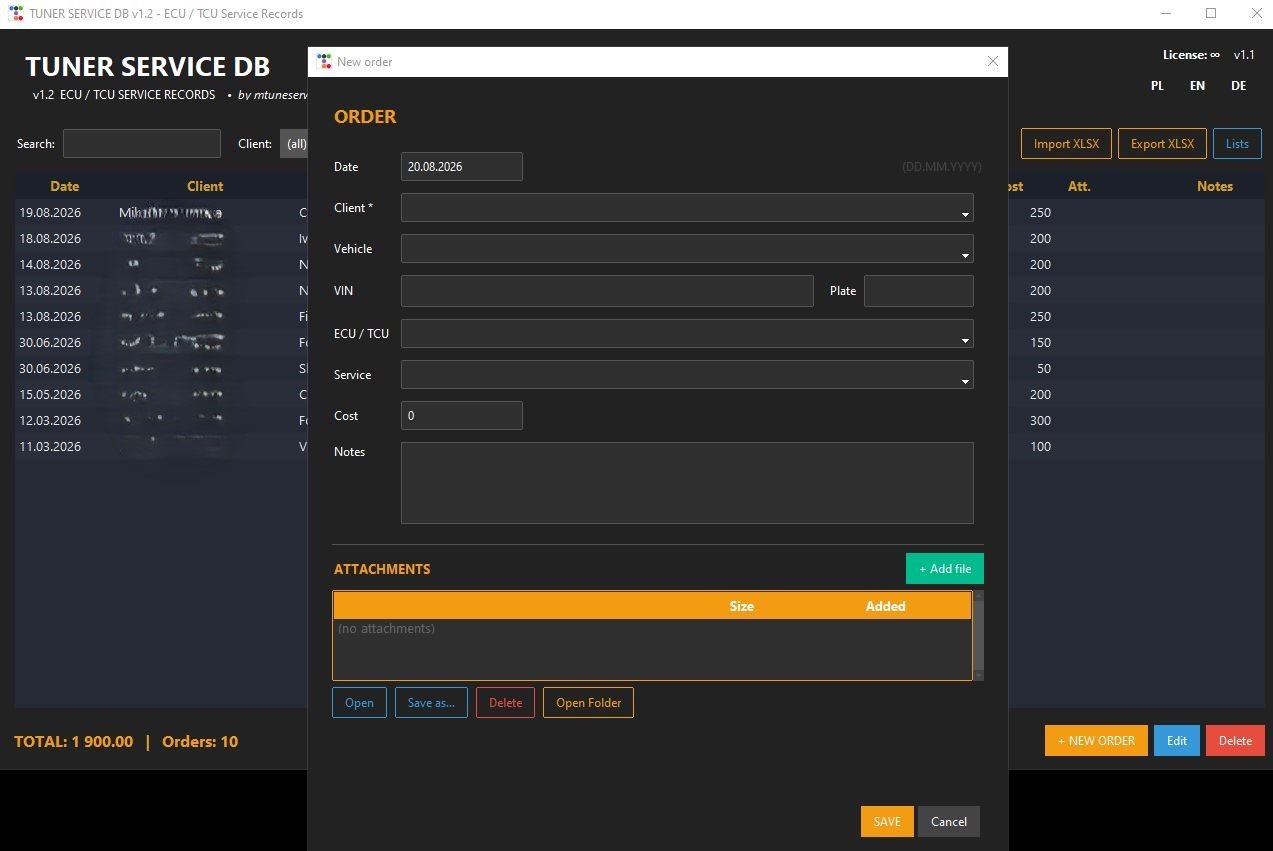Click the (no attachments) placeholder text
The height and width of the screenshot is (851, 1273).
click(386, 628)
